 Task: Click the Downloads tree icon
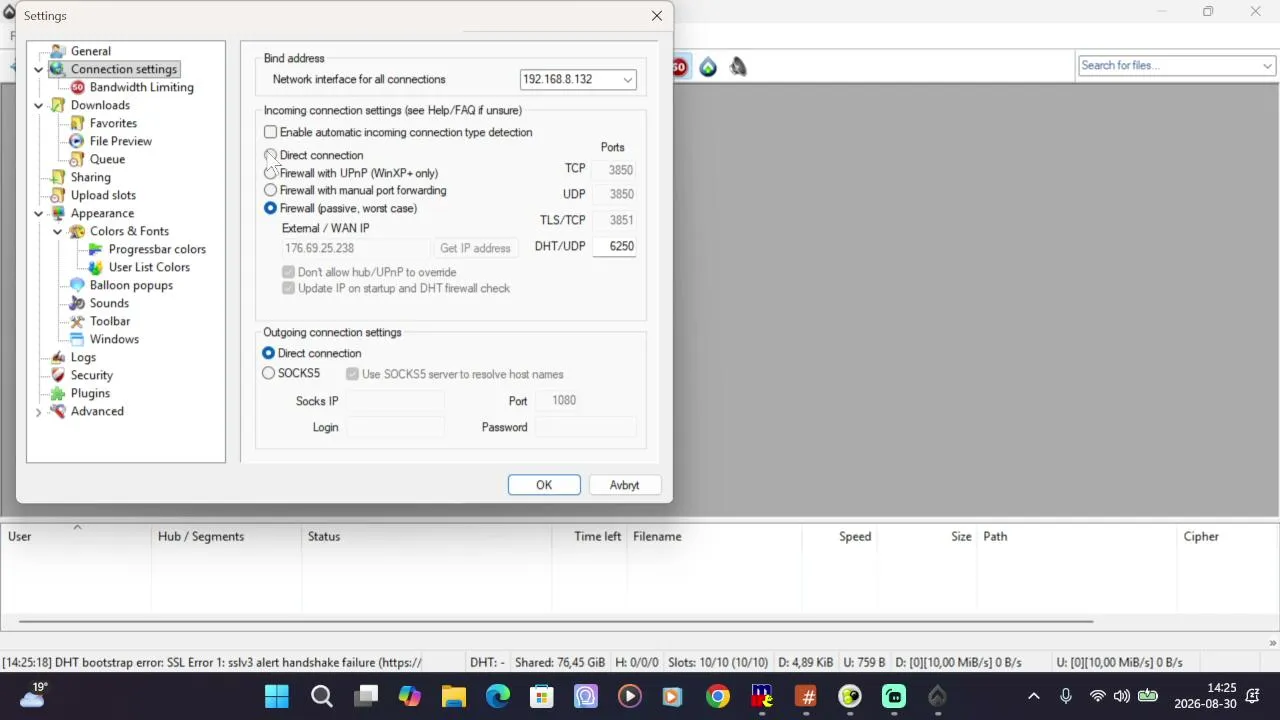(58, 105)
